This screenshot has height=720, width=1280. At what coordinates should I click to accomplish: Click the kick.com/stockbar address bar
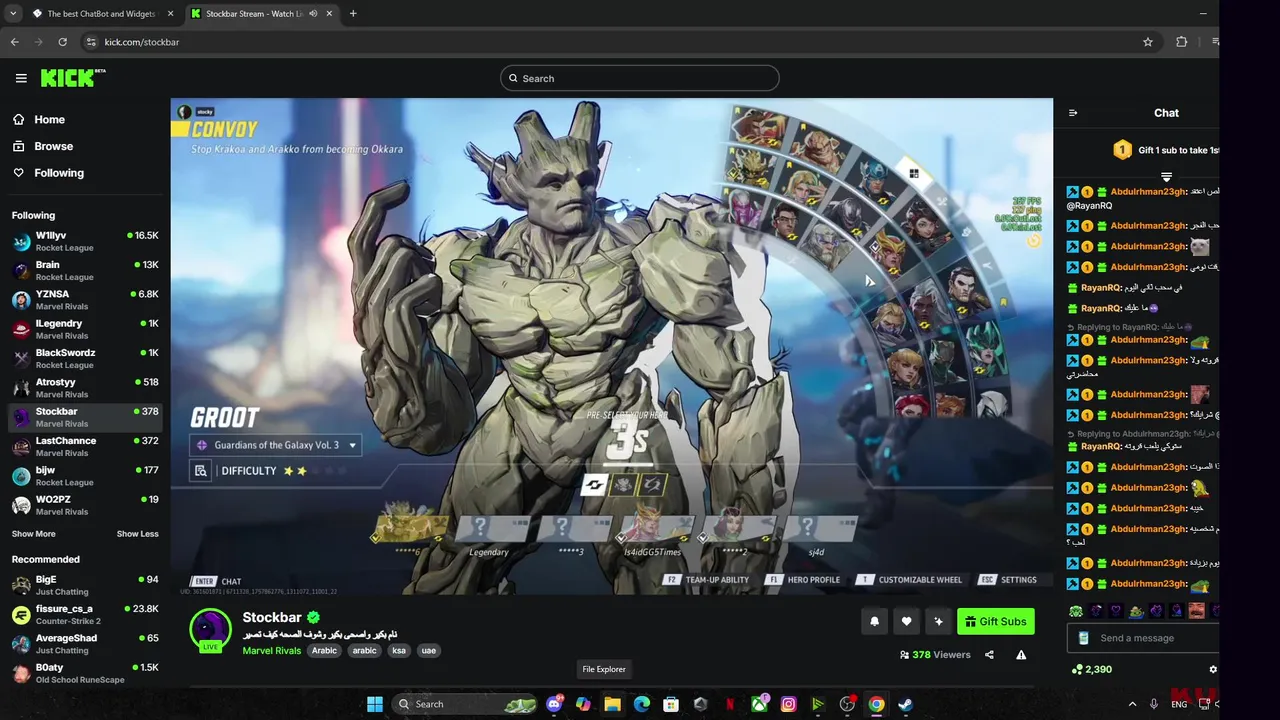pyautogui.click(x=620, y=42)
